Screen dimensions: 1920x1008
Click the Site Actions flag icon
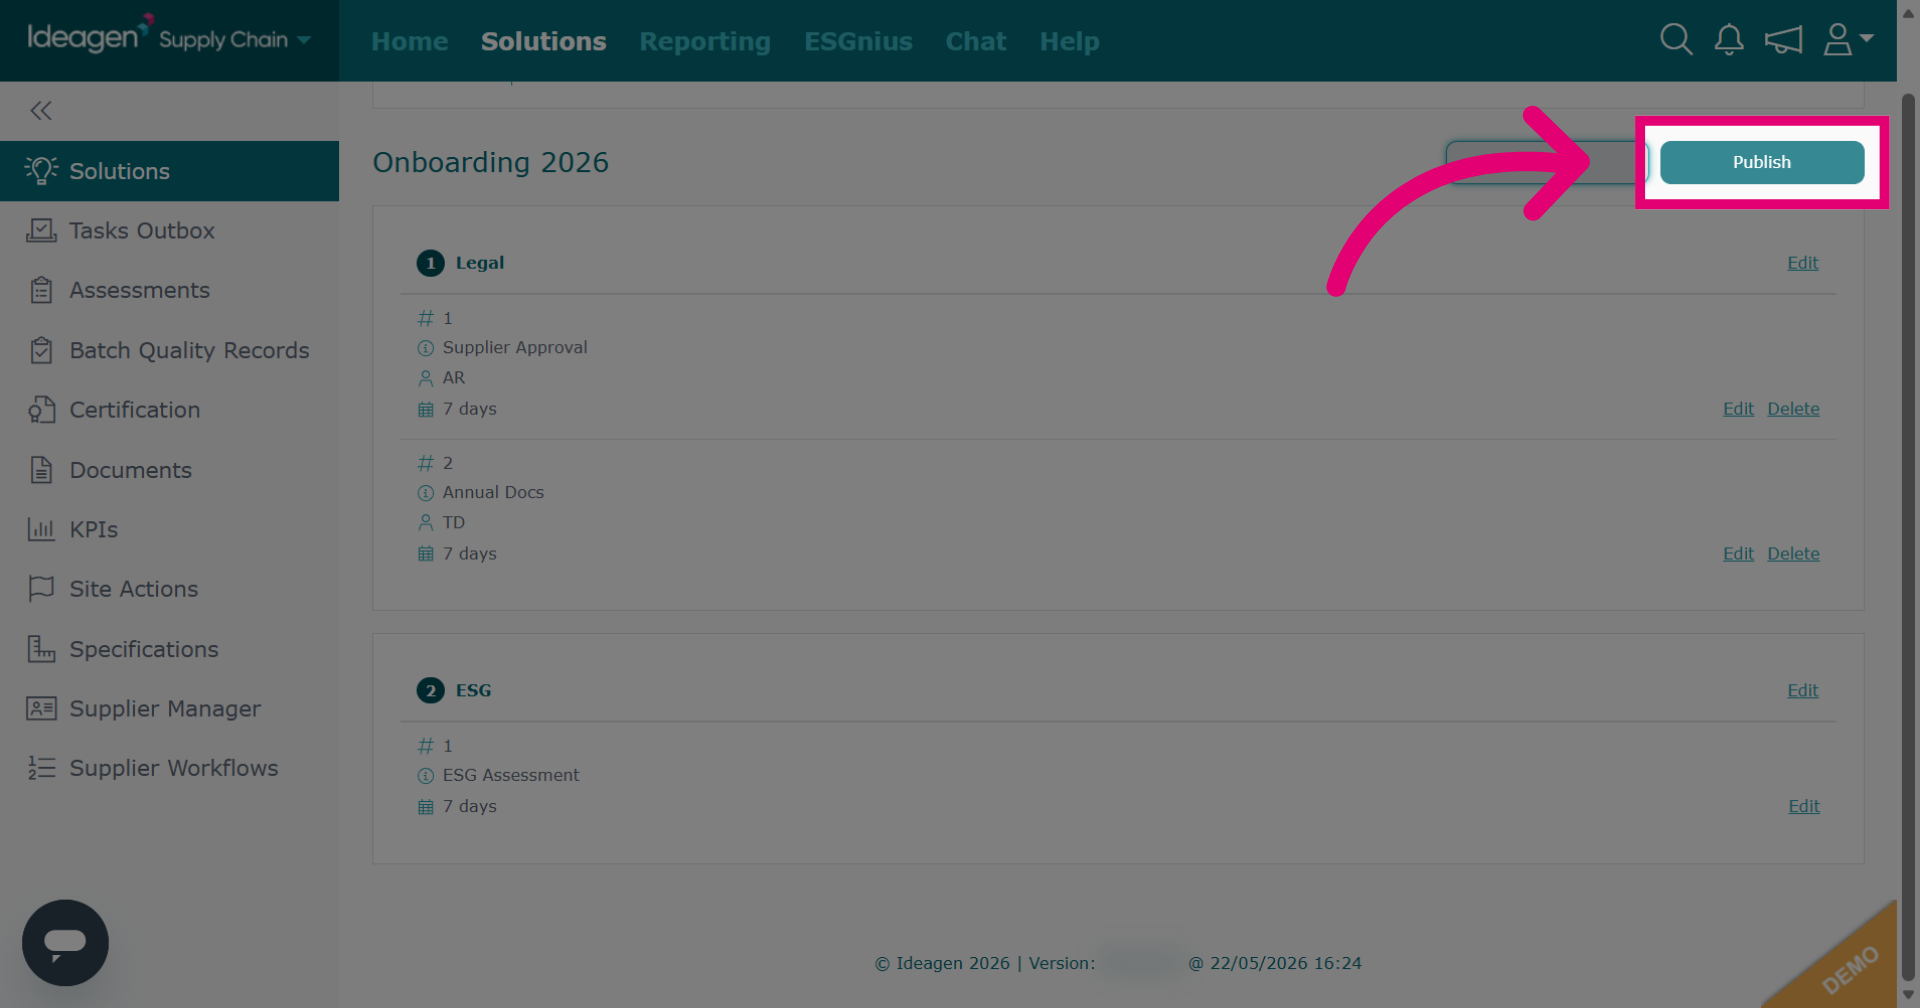[41, 589]
